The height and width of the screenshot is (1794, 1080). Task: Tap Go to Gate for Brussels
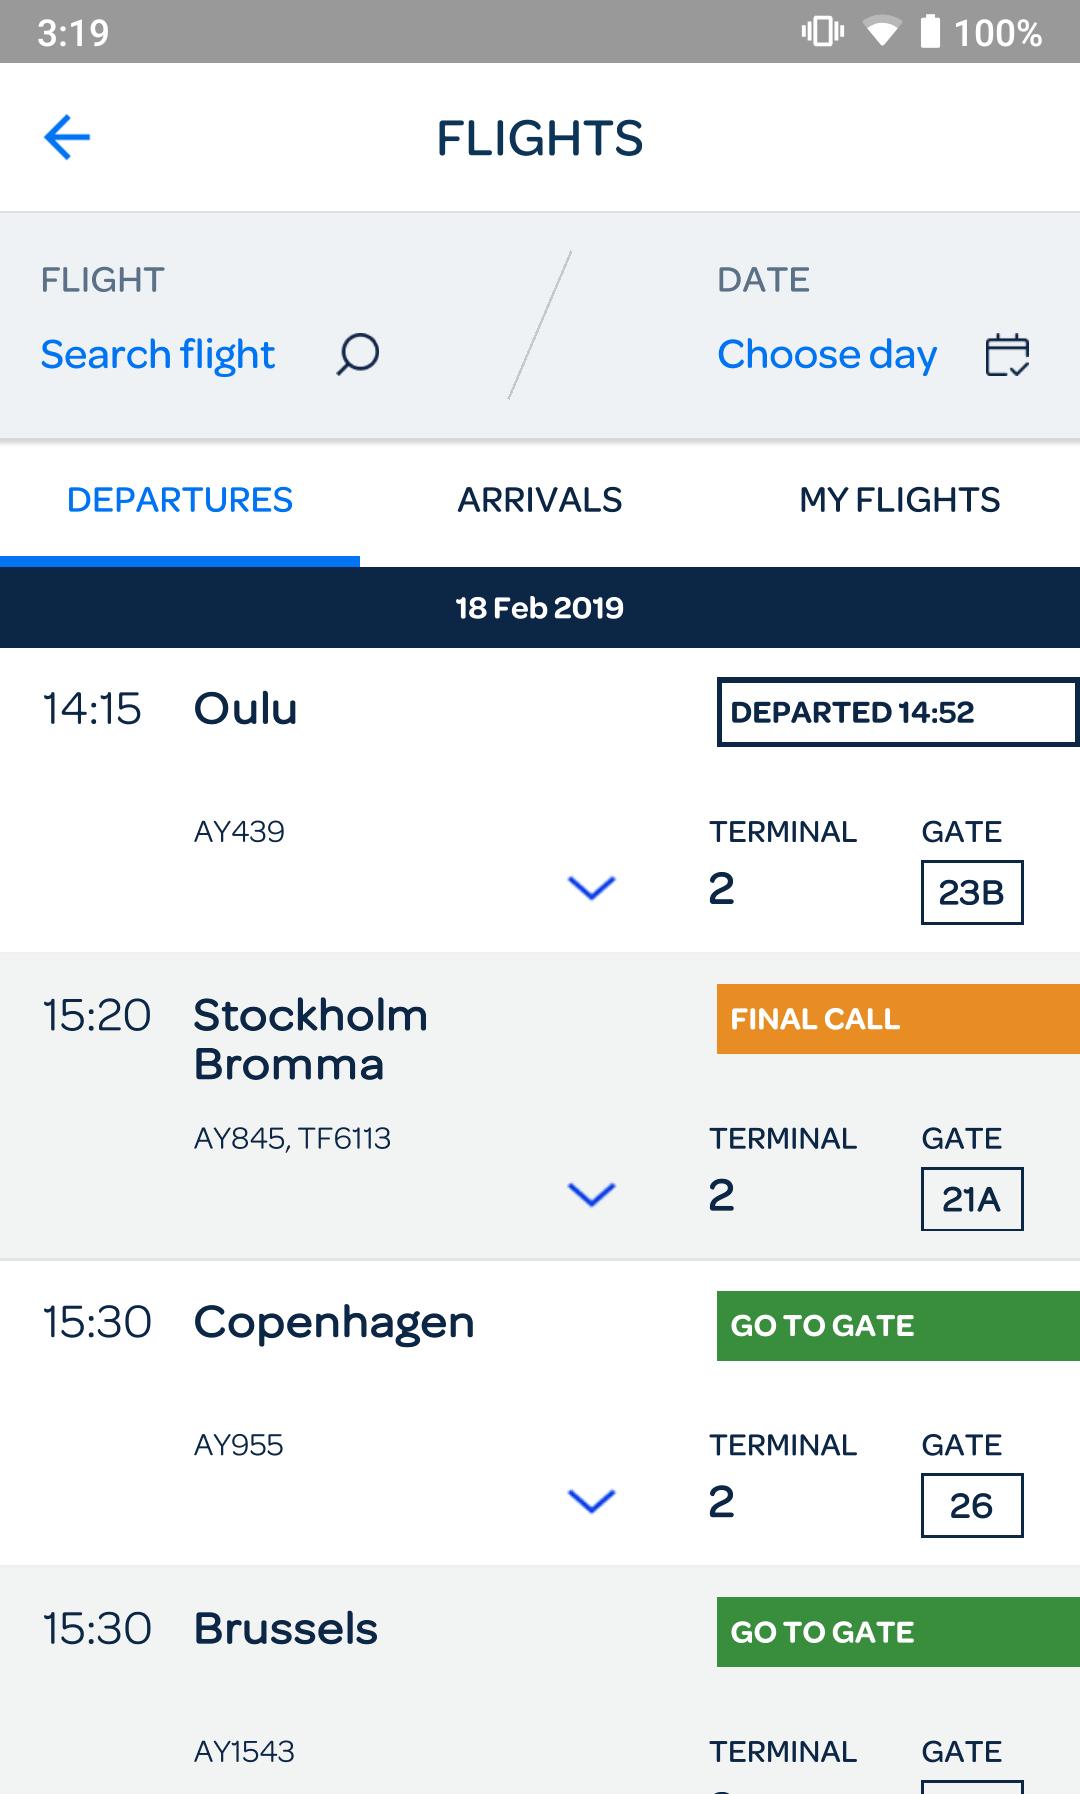tap(897, 1632)
